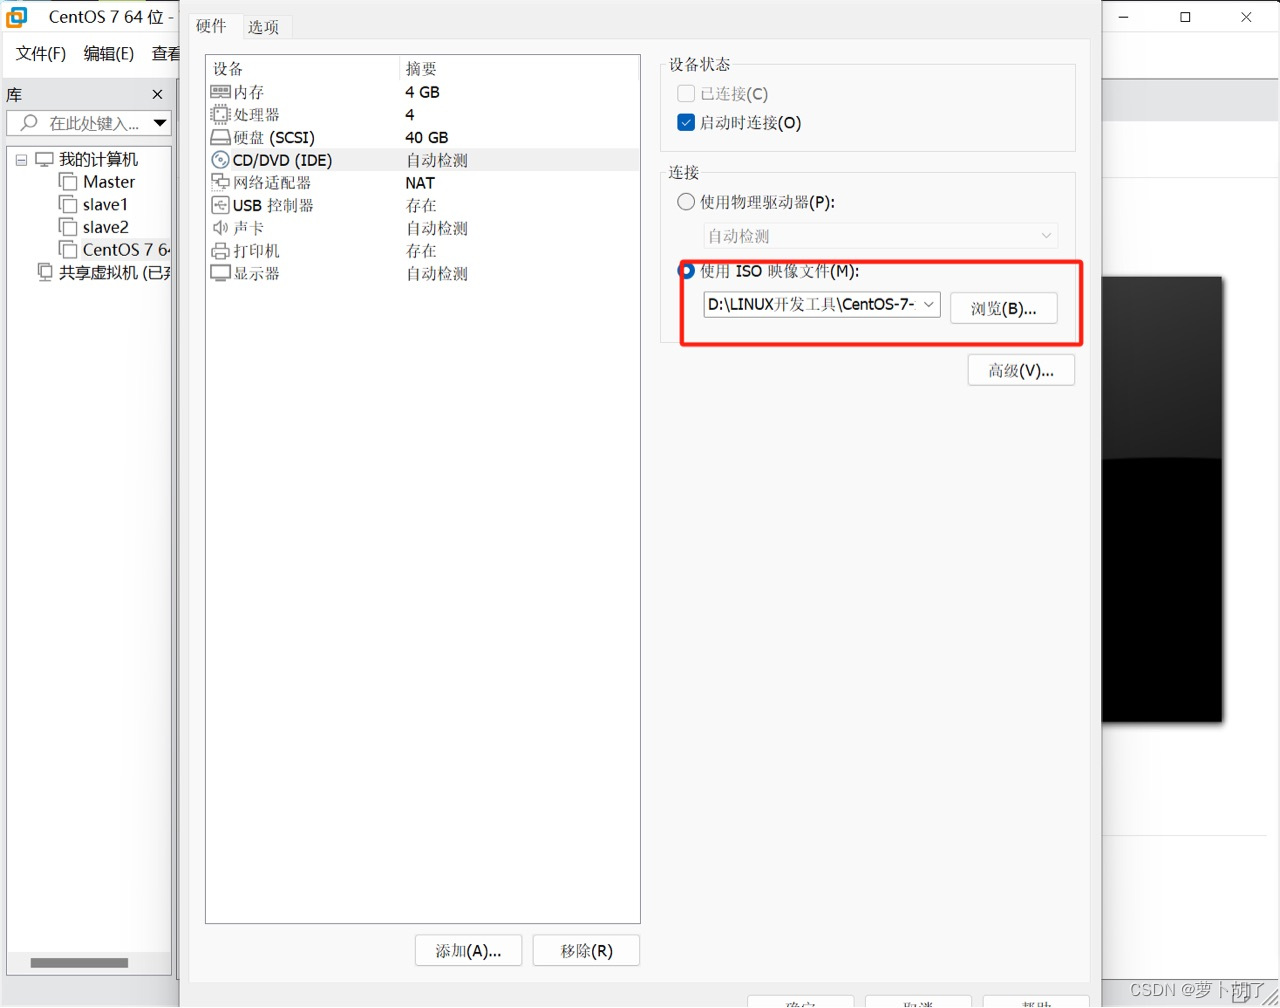
Task: Close the library (库) panel with X
Action: pos(157,94)
